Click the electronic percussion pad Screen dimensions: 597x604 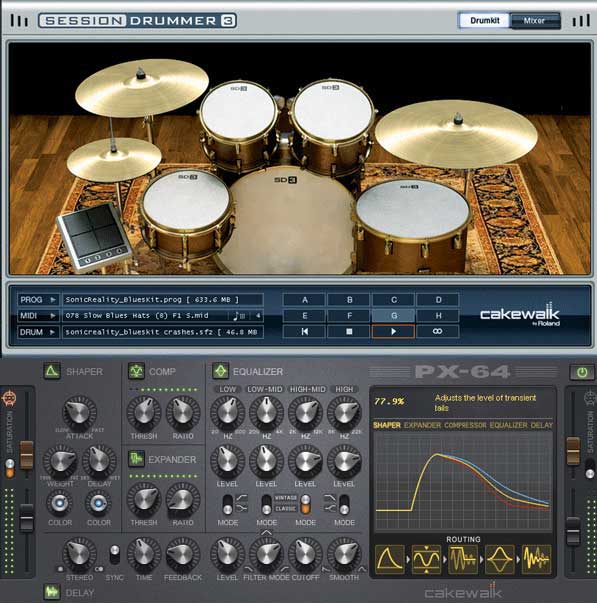[x=94, y=236]
